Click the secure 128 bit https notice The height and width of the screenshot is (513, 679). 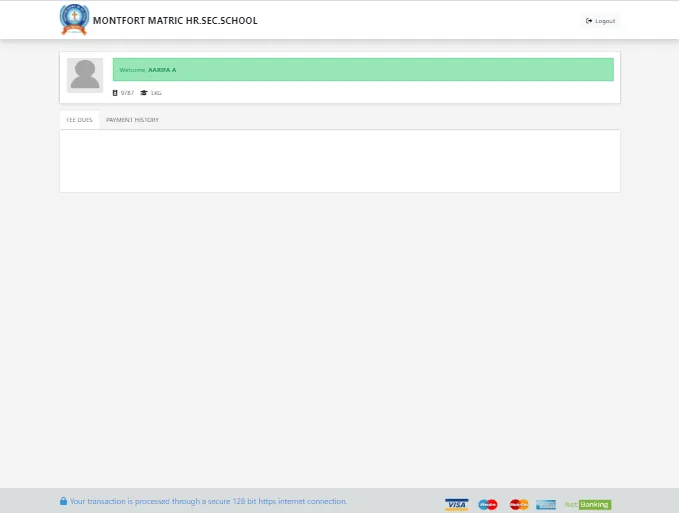(x=208, y=501)
